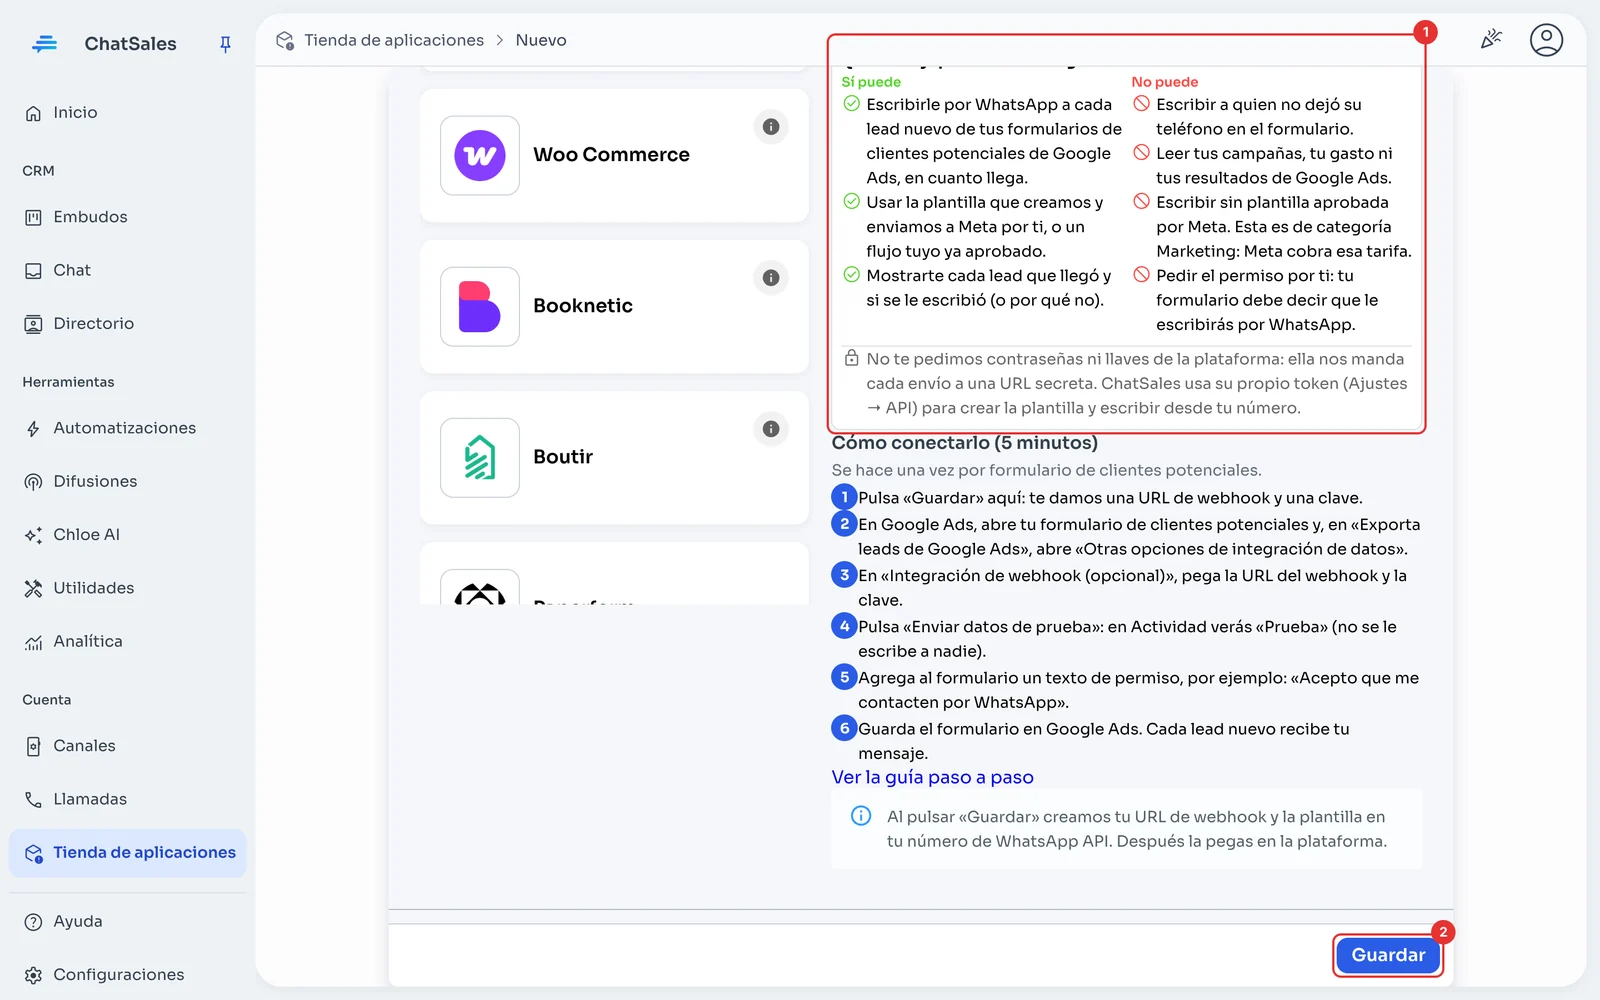This screenshot has width=1600, height=1000.
Task: Select the Booknetic app logo
Action: [x=480, y=307]
